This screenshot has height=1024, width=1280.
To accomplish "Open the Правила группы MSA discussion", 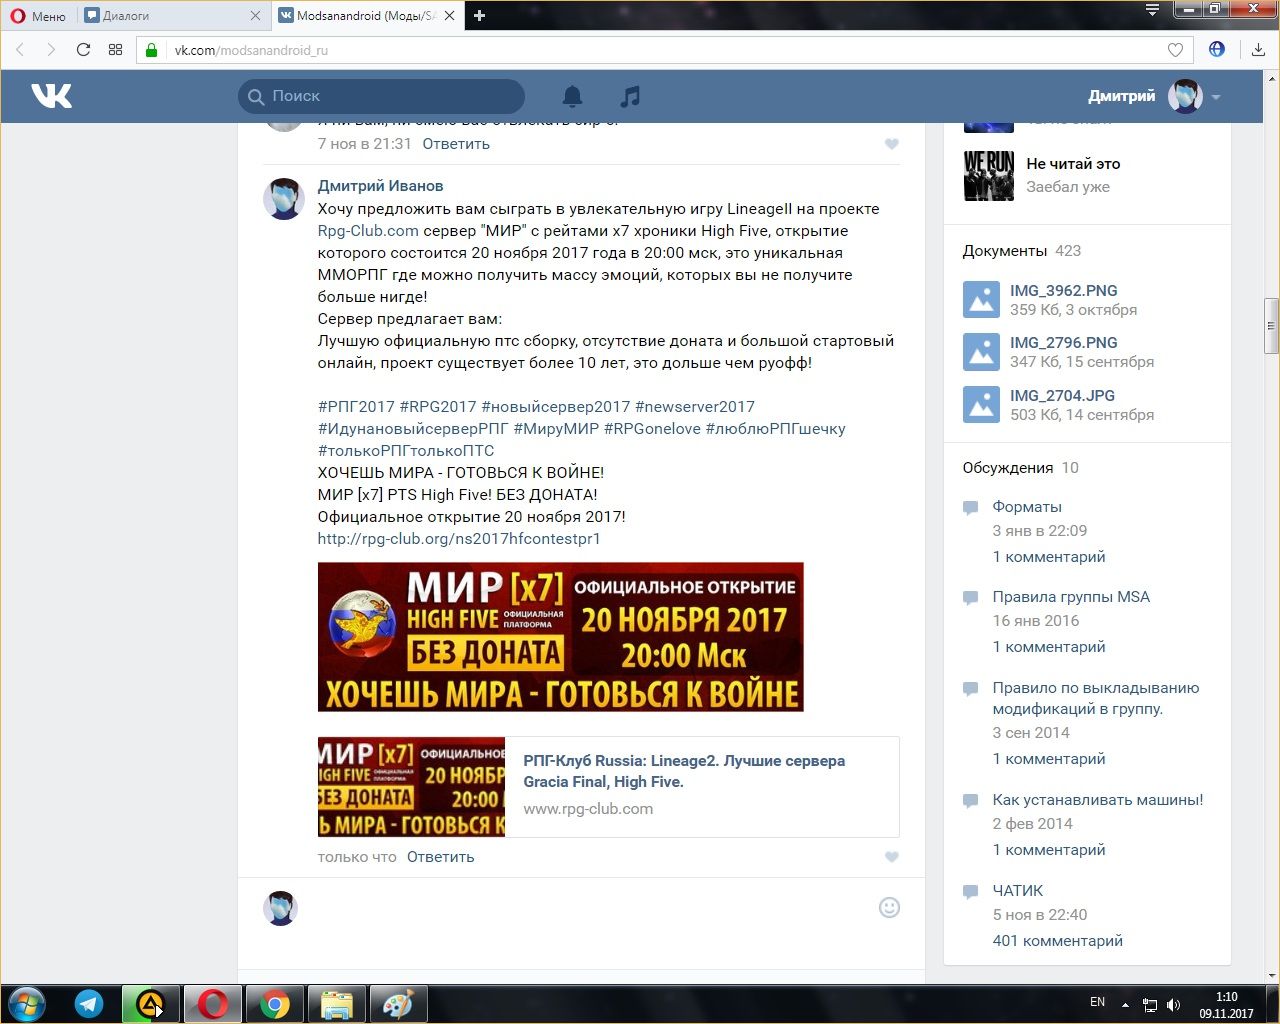I will pyautogui.click(x=1071, y=597).
